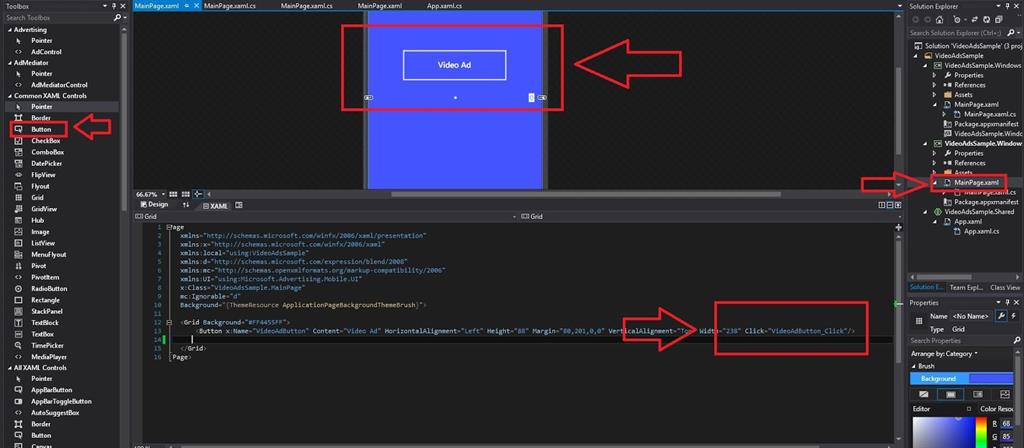Screen dimensions: 1024x448
Task: Show event handlers via lightning icon
Action: [x=1014, y=316]
